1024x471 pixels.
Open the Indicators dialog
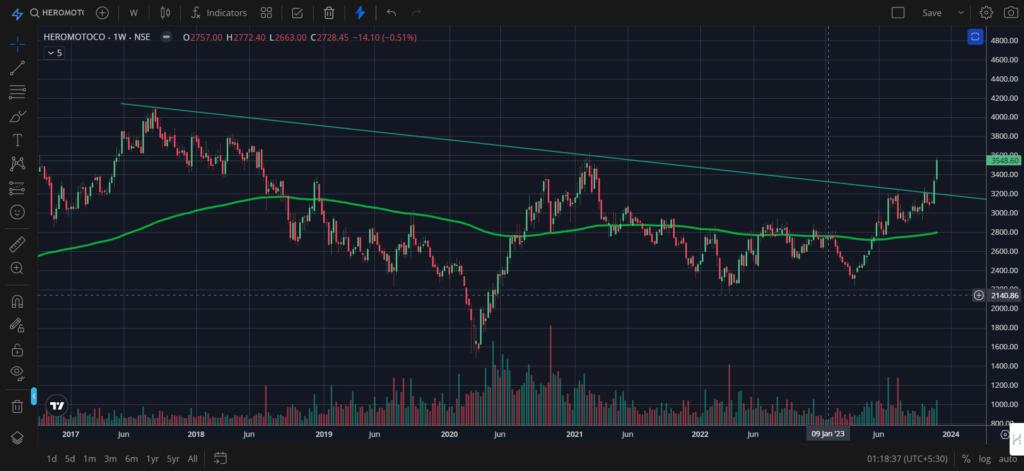[x=219, y=12]
